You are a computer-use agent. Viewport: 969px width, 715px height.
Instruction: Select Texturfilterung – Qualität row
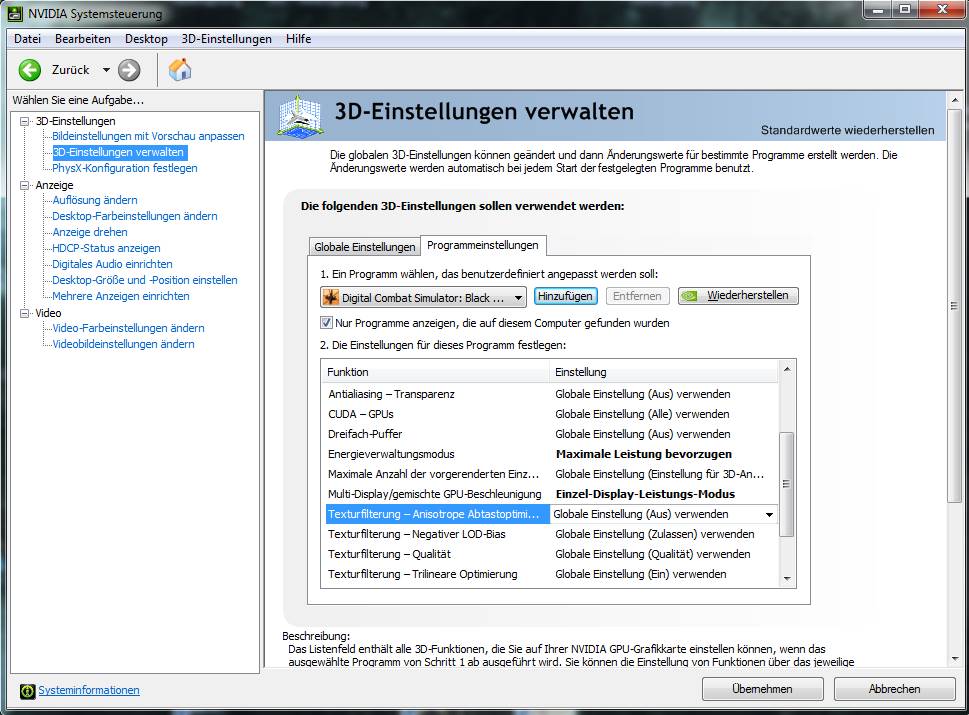click(x=551, y=554)
